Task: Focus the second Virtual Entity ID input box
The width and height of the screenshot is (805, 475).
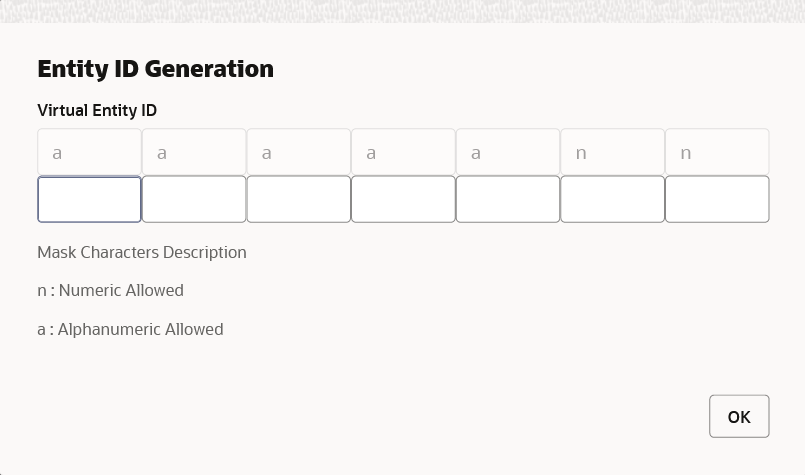Action: point(194,199)
